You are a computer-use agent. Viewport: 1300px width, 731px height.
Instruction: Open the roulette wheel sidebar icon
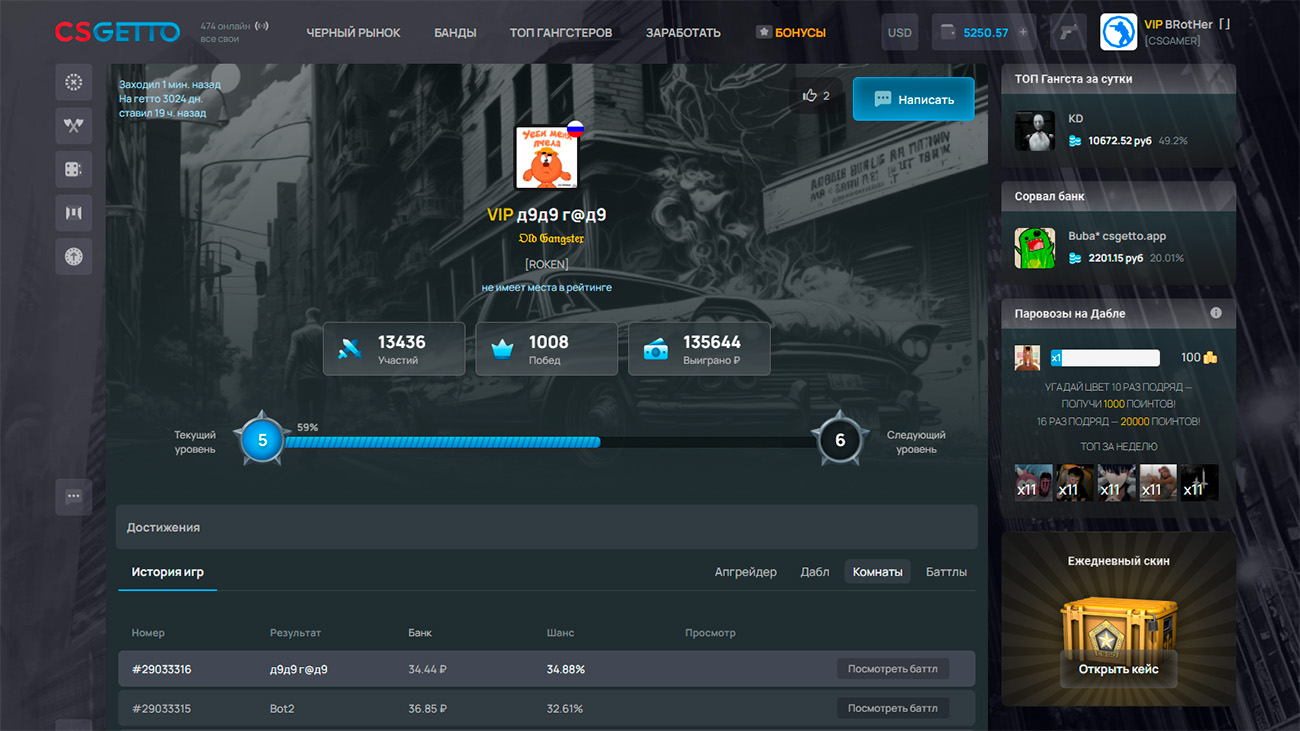[x=73, y=82]
